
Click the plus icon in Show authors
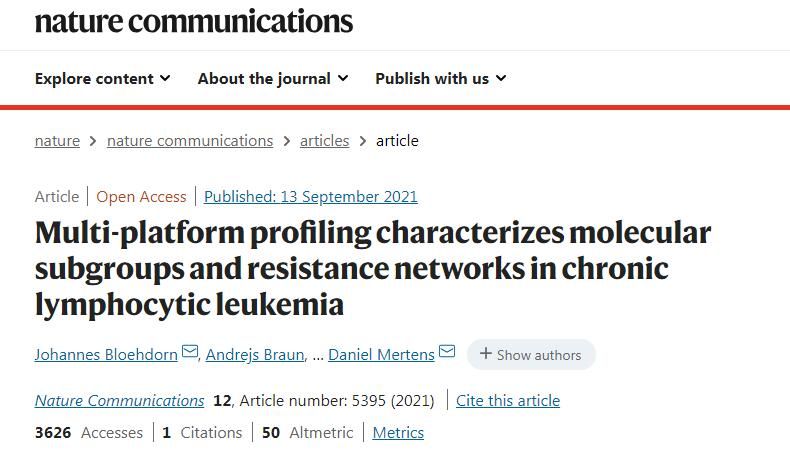[x=486, y=354]
